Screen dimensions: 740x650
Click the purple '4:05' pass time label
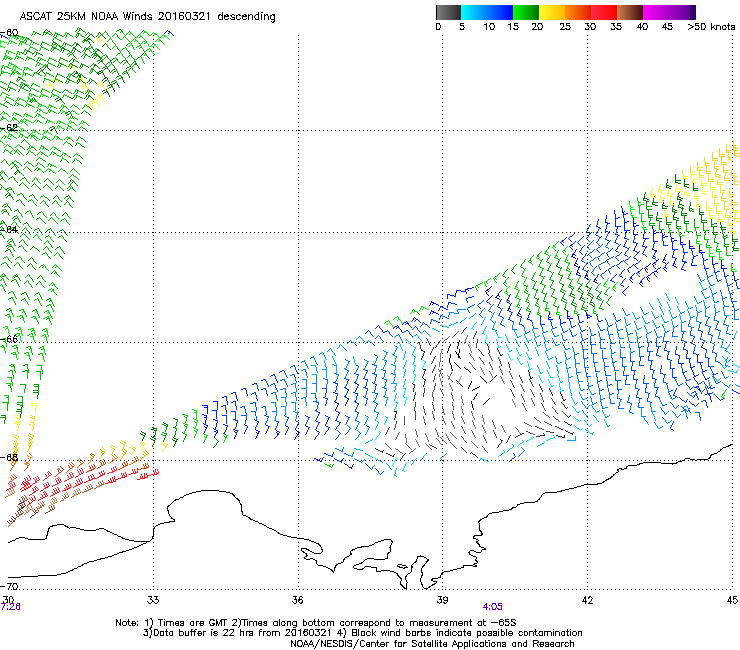point(492,607)
